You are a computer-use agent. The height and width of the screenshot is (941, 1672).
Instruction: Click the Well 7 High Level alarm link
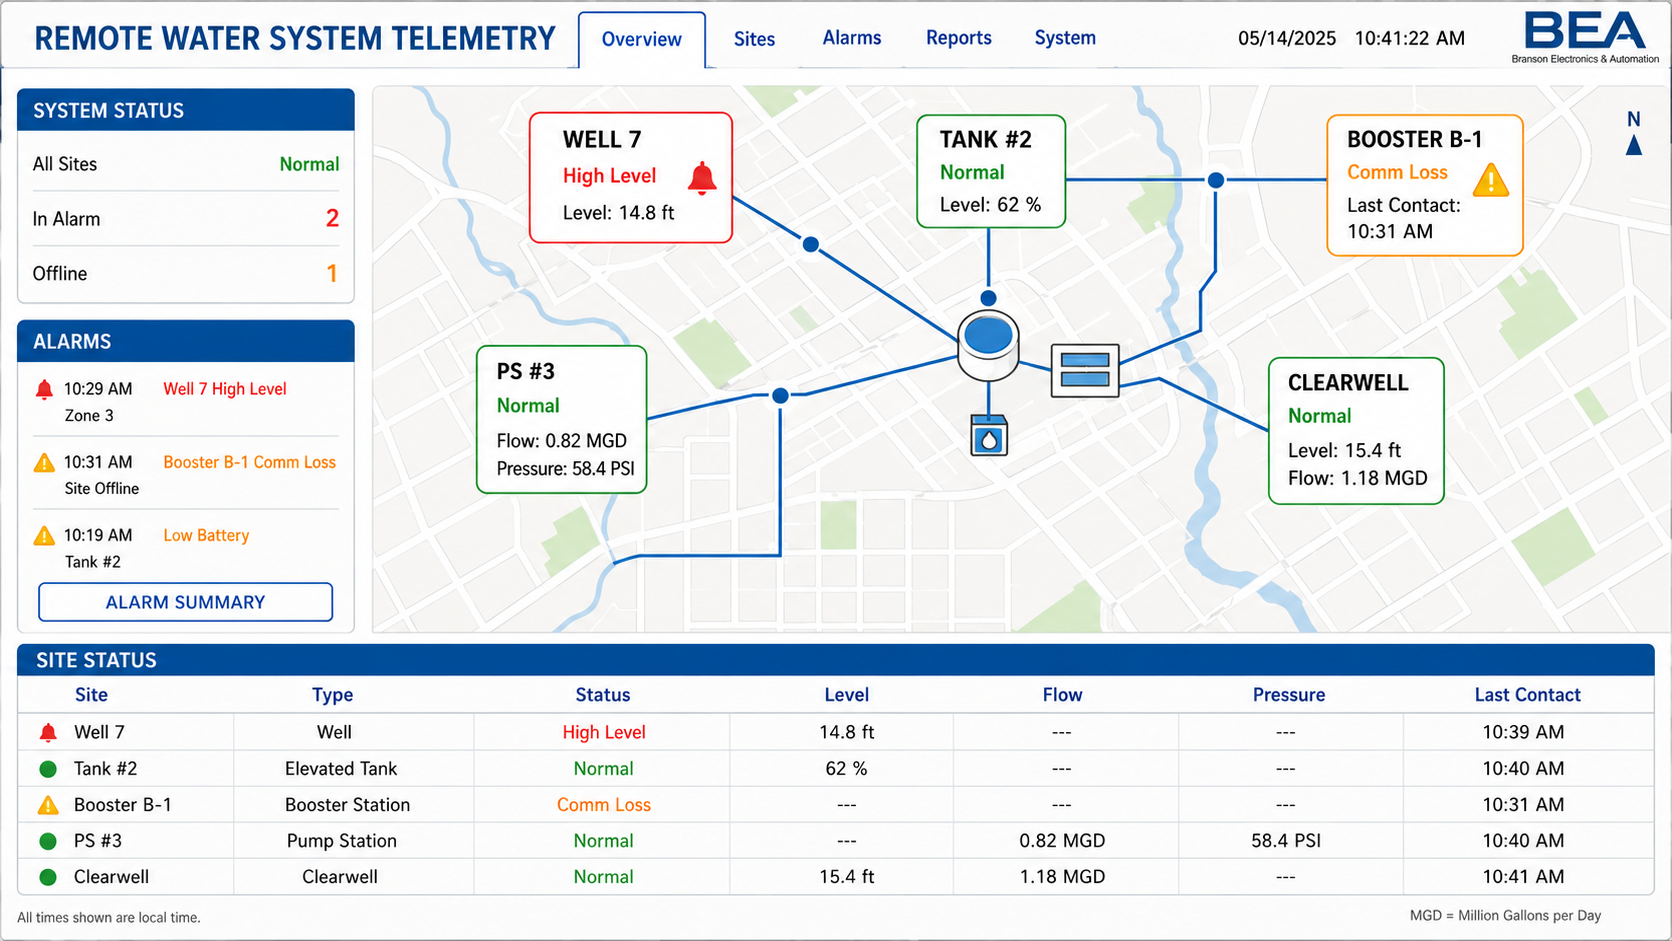click(225, 389)
